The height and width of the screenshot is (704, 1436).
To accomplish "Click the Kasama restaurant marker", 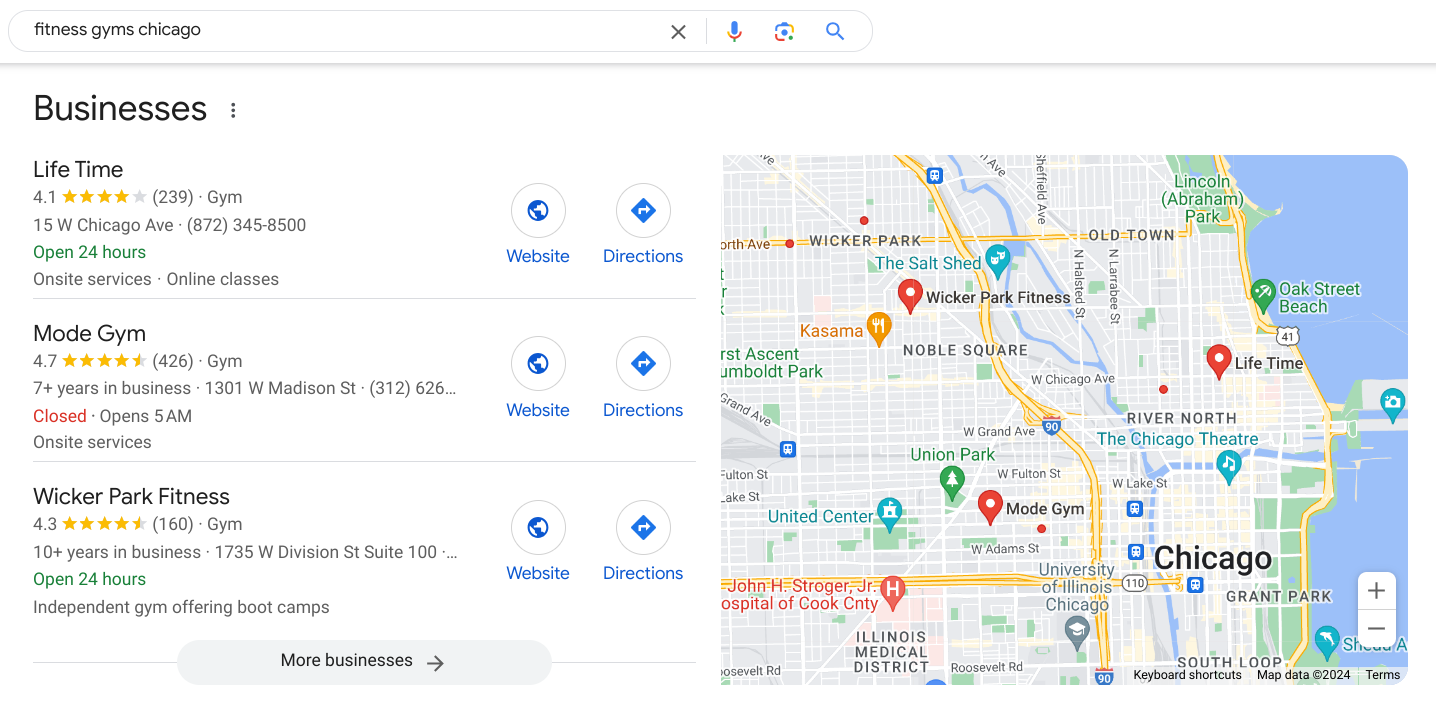I will [x=878, y=328].
